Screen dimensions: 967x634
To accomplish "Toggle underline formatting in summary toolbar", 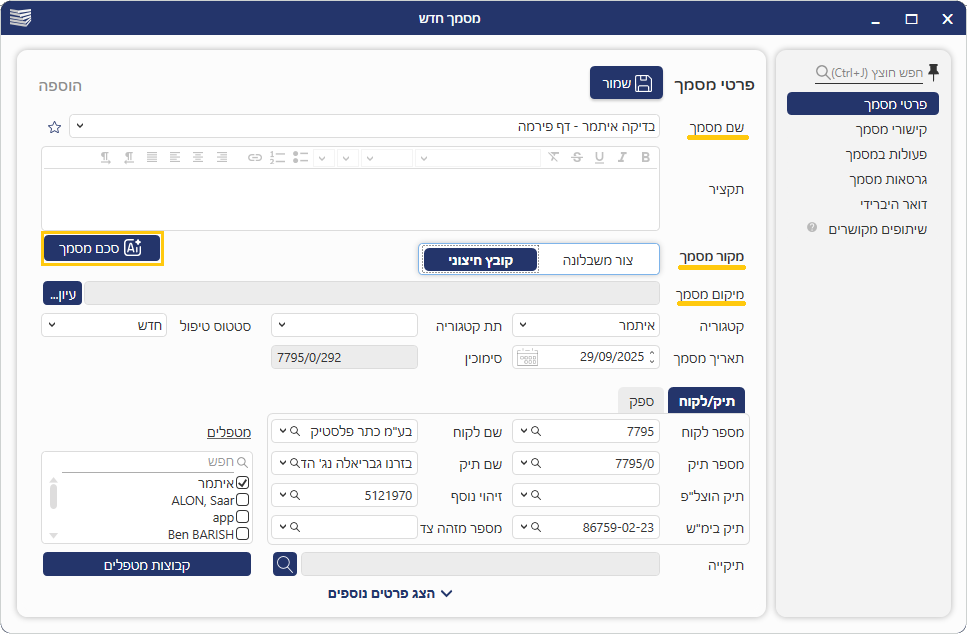I will pyautogui.click(x=599, y=157).
